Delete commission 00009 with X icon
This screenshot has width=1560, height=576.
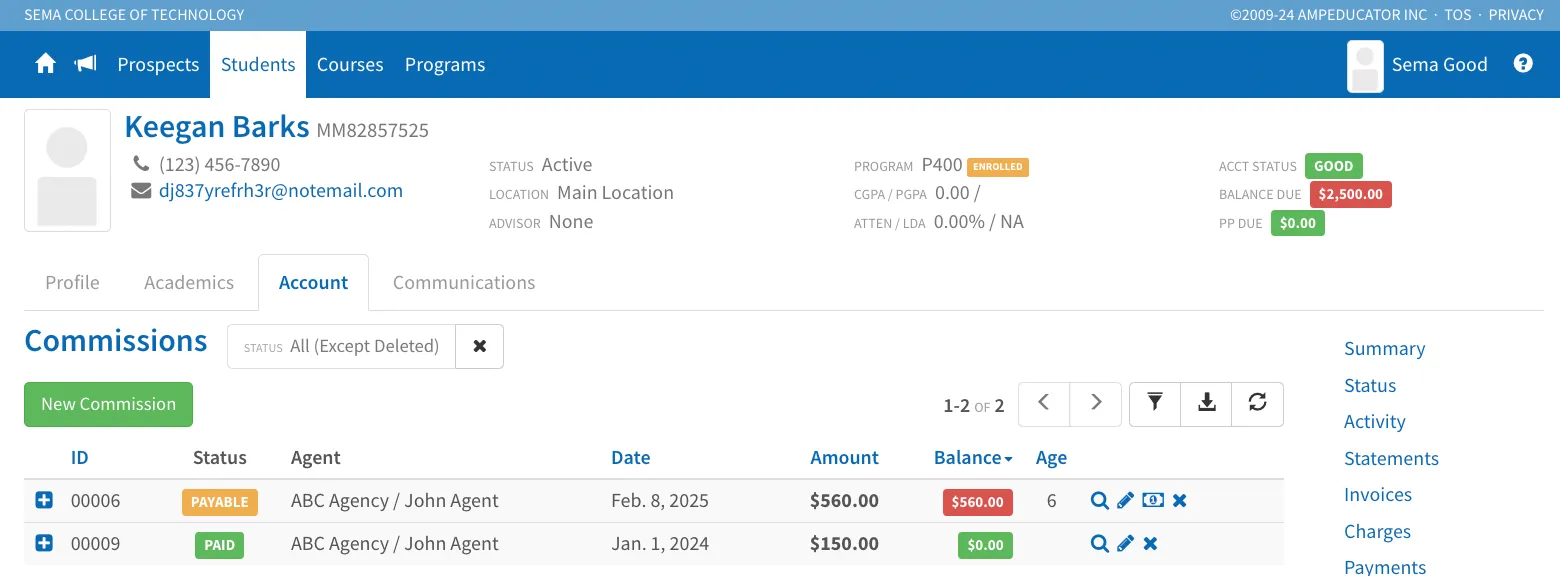(x=1151, y=544)
